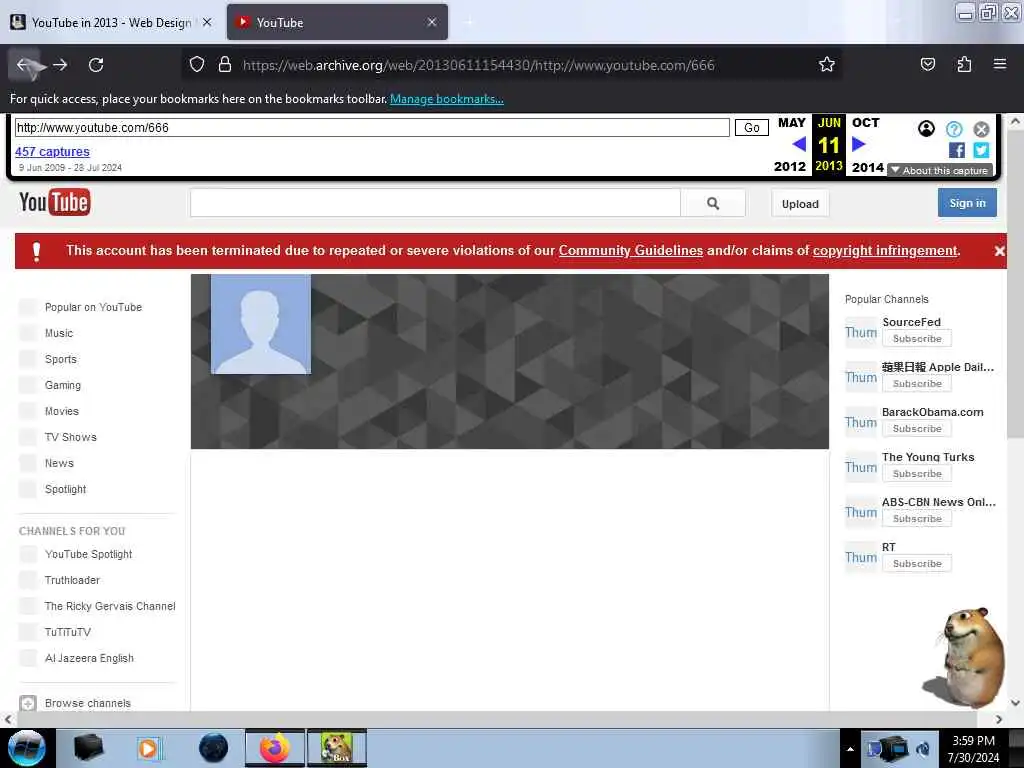
Task: Click the Wayback URL input field
Action: 372,127
